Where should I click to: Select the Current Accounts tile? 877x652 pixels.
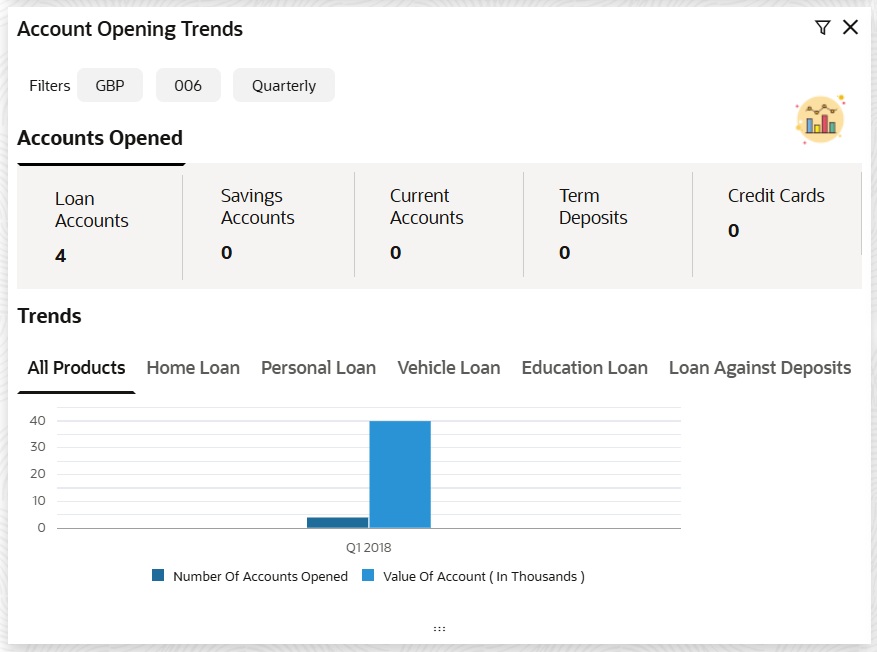tap(438, 224)
